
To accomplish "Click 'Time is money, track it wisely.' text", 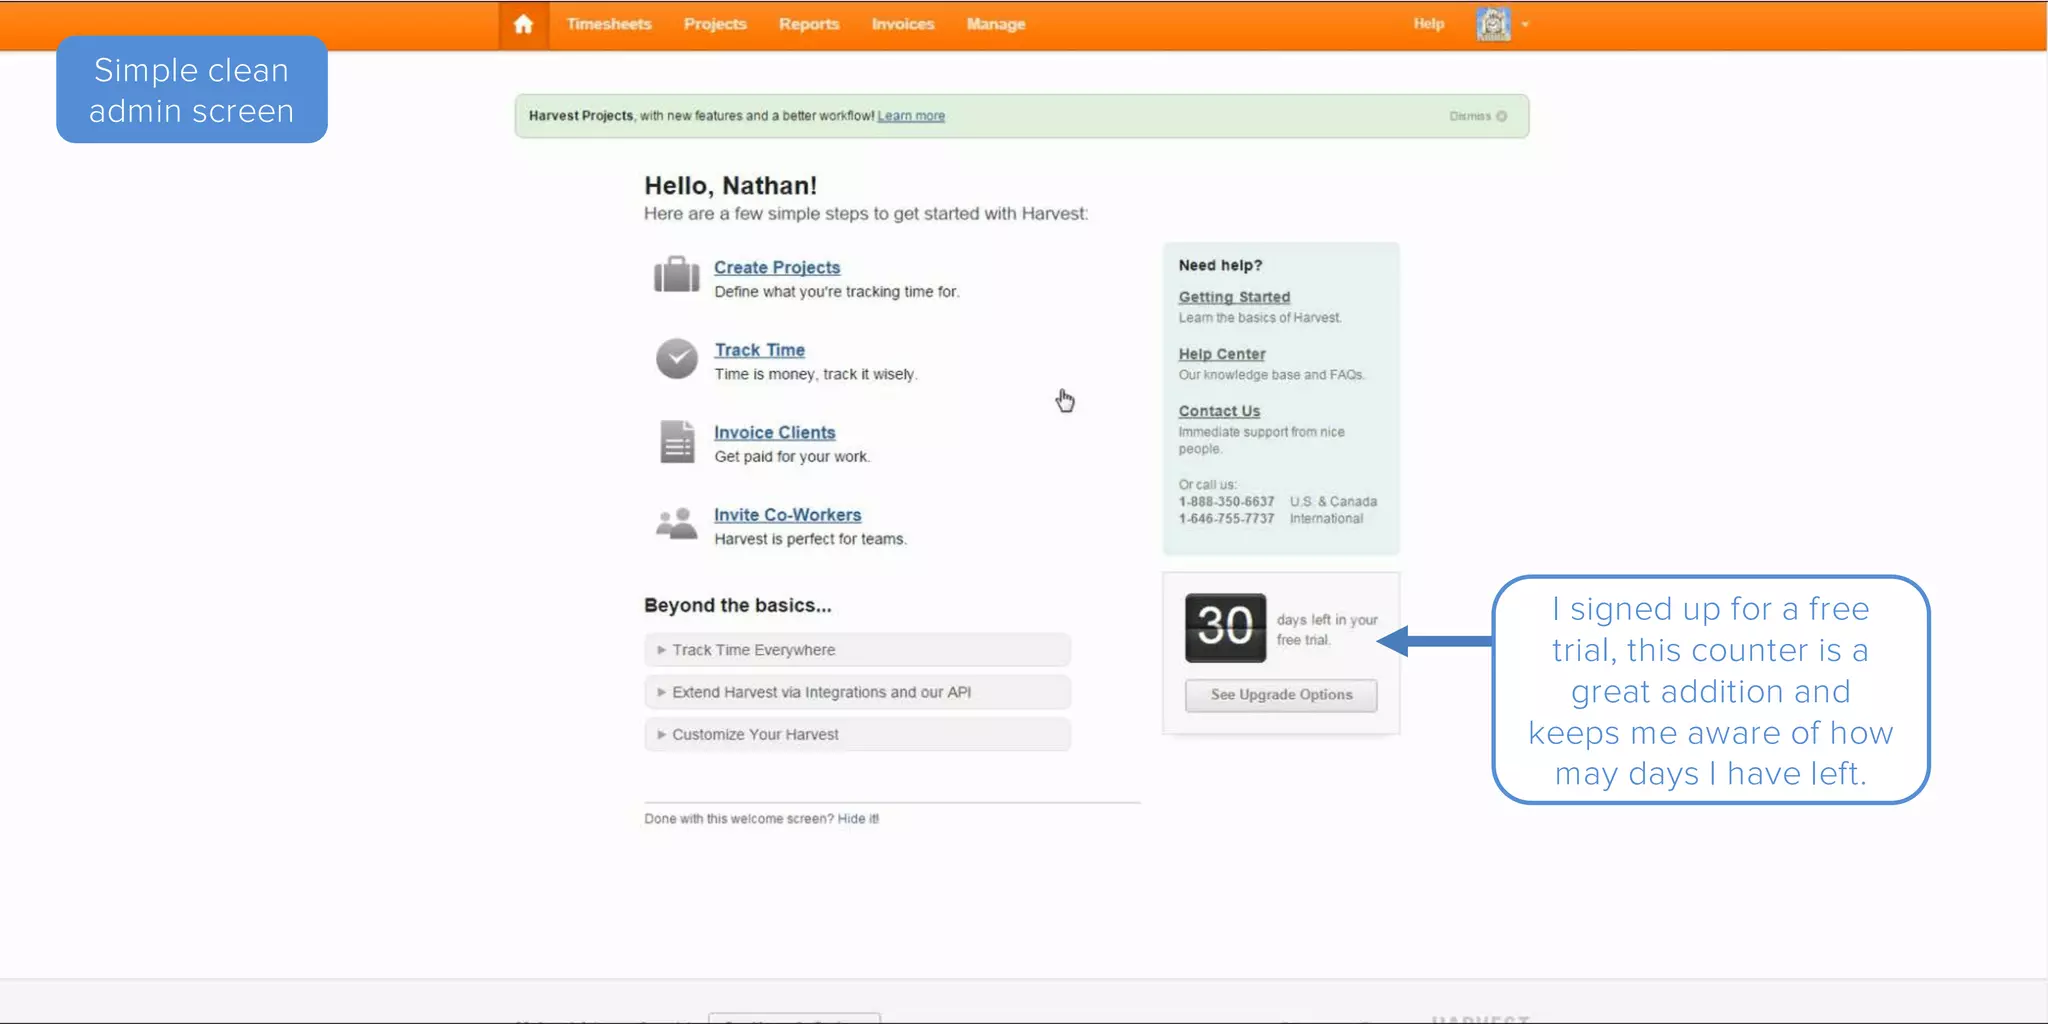I will (x=816, y=374).
